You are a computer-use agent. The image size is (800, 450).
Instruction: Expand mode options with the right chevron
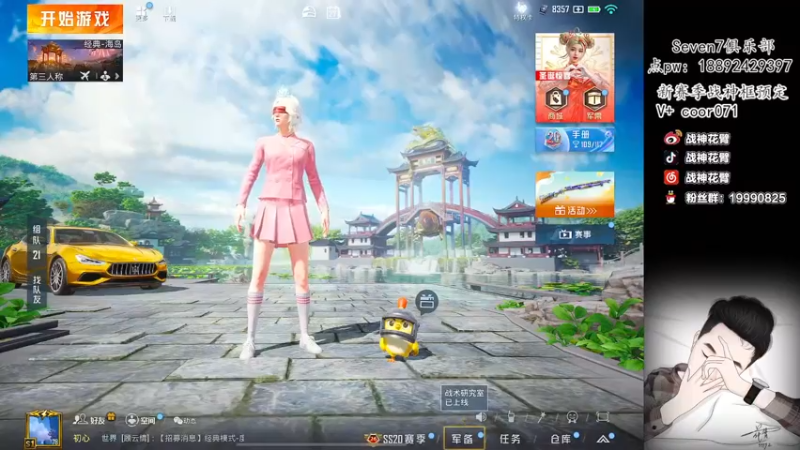[117, 76]
